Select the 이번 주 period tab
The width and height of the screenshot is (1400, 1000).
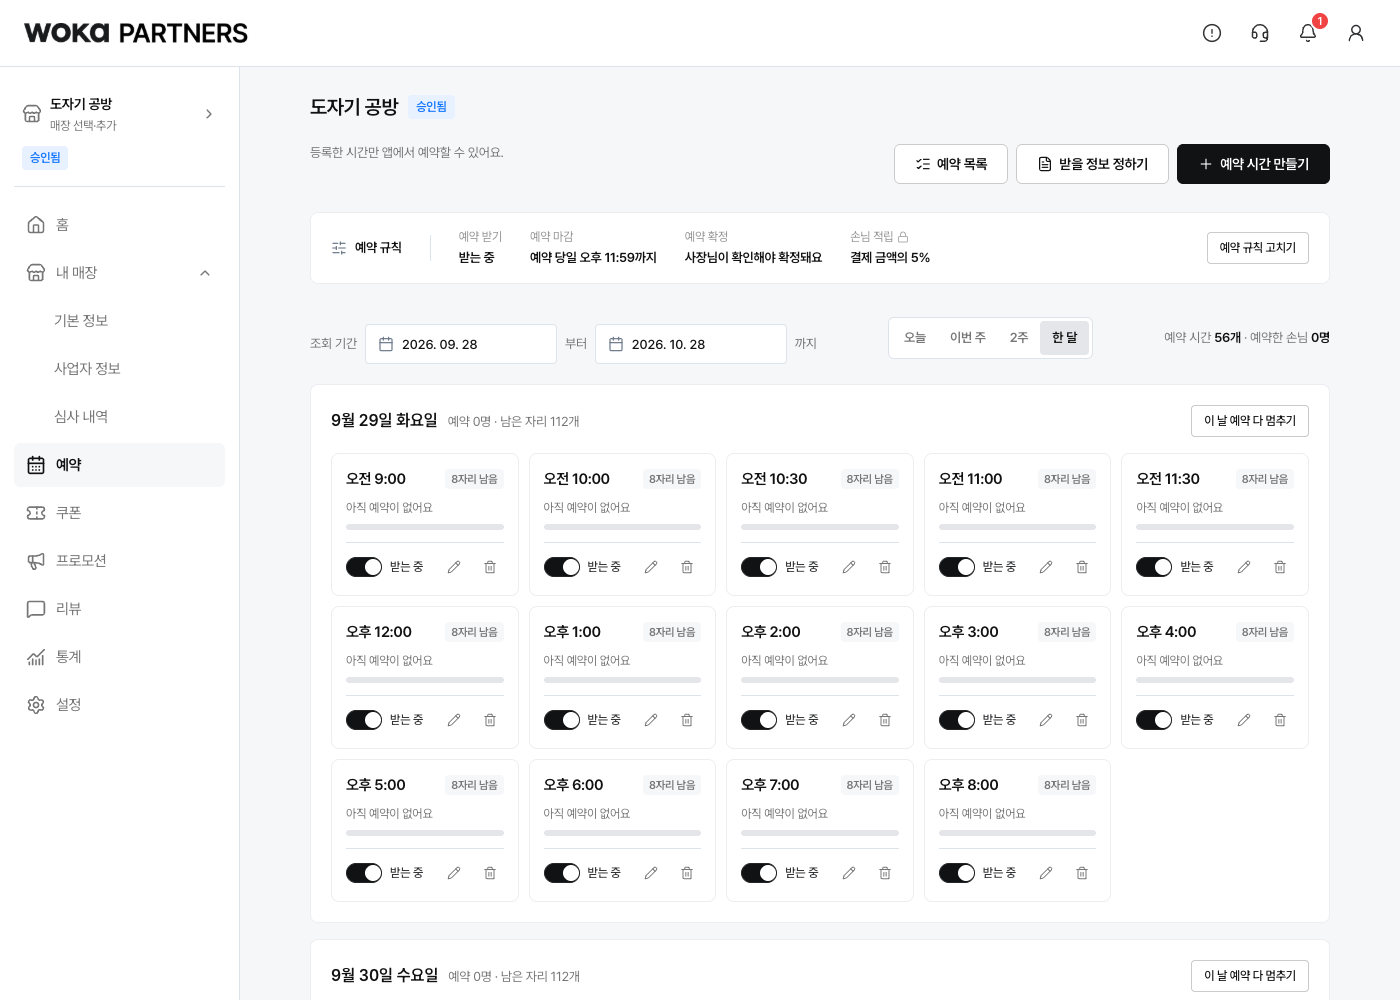(968, 338)
